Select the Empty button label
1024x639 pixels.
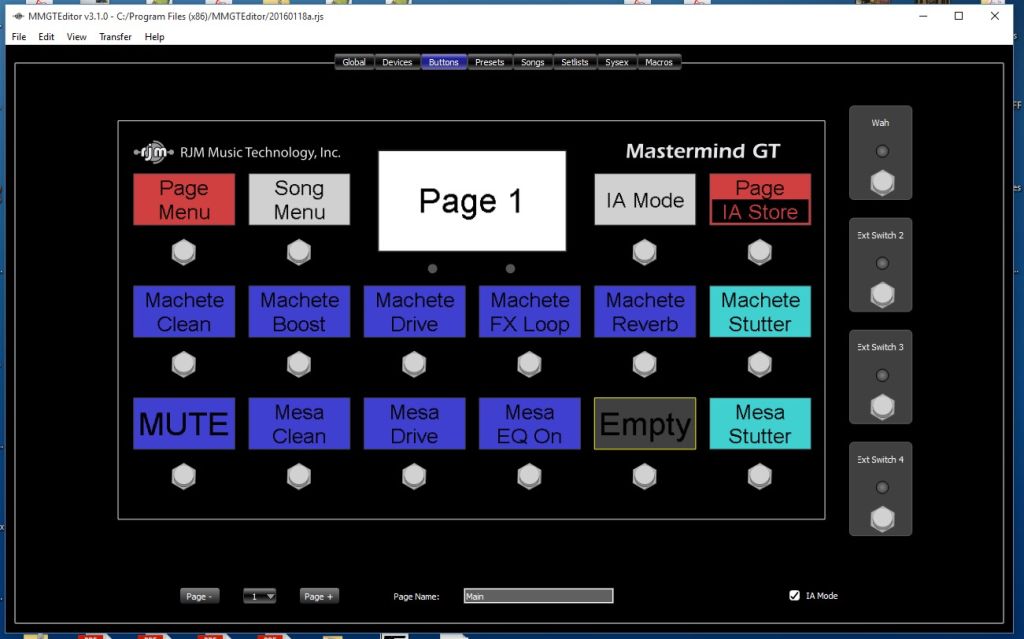645,423
